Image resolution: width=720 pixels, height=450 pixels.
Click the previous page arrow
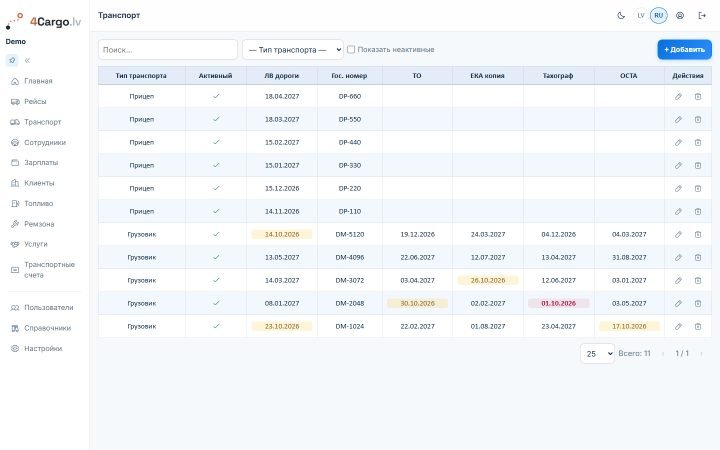click(x=663, y=354)
